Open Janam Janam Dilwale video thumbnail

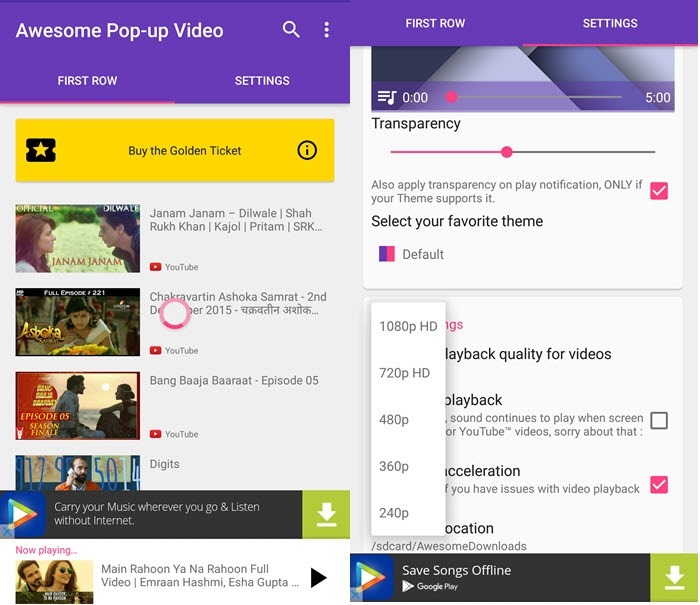78,238
